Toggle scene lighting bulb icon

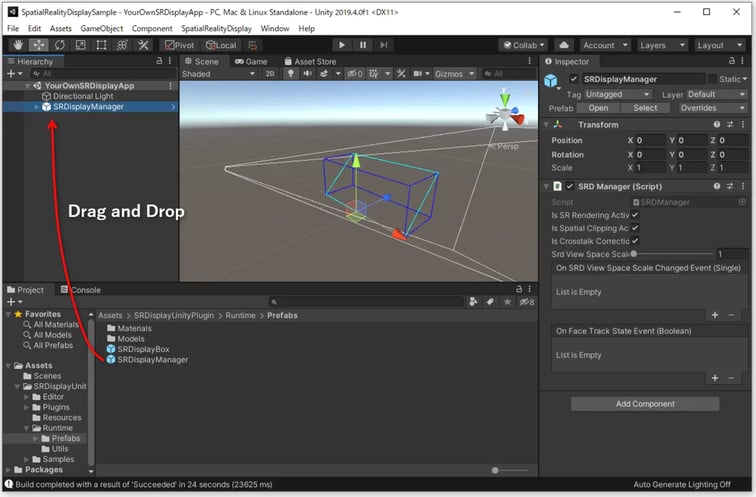click(291, 73)
